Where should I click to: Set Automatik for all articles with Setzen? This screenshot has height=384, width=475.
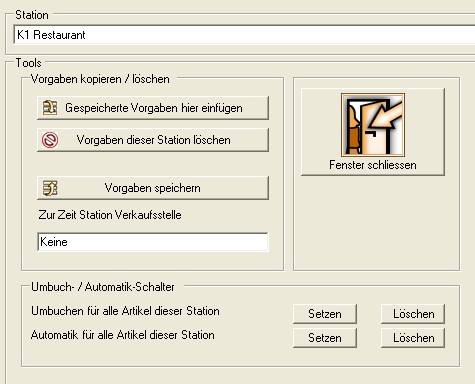point(325,338)
